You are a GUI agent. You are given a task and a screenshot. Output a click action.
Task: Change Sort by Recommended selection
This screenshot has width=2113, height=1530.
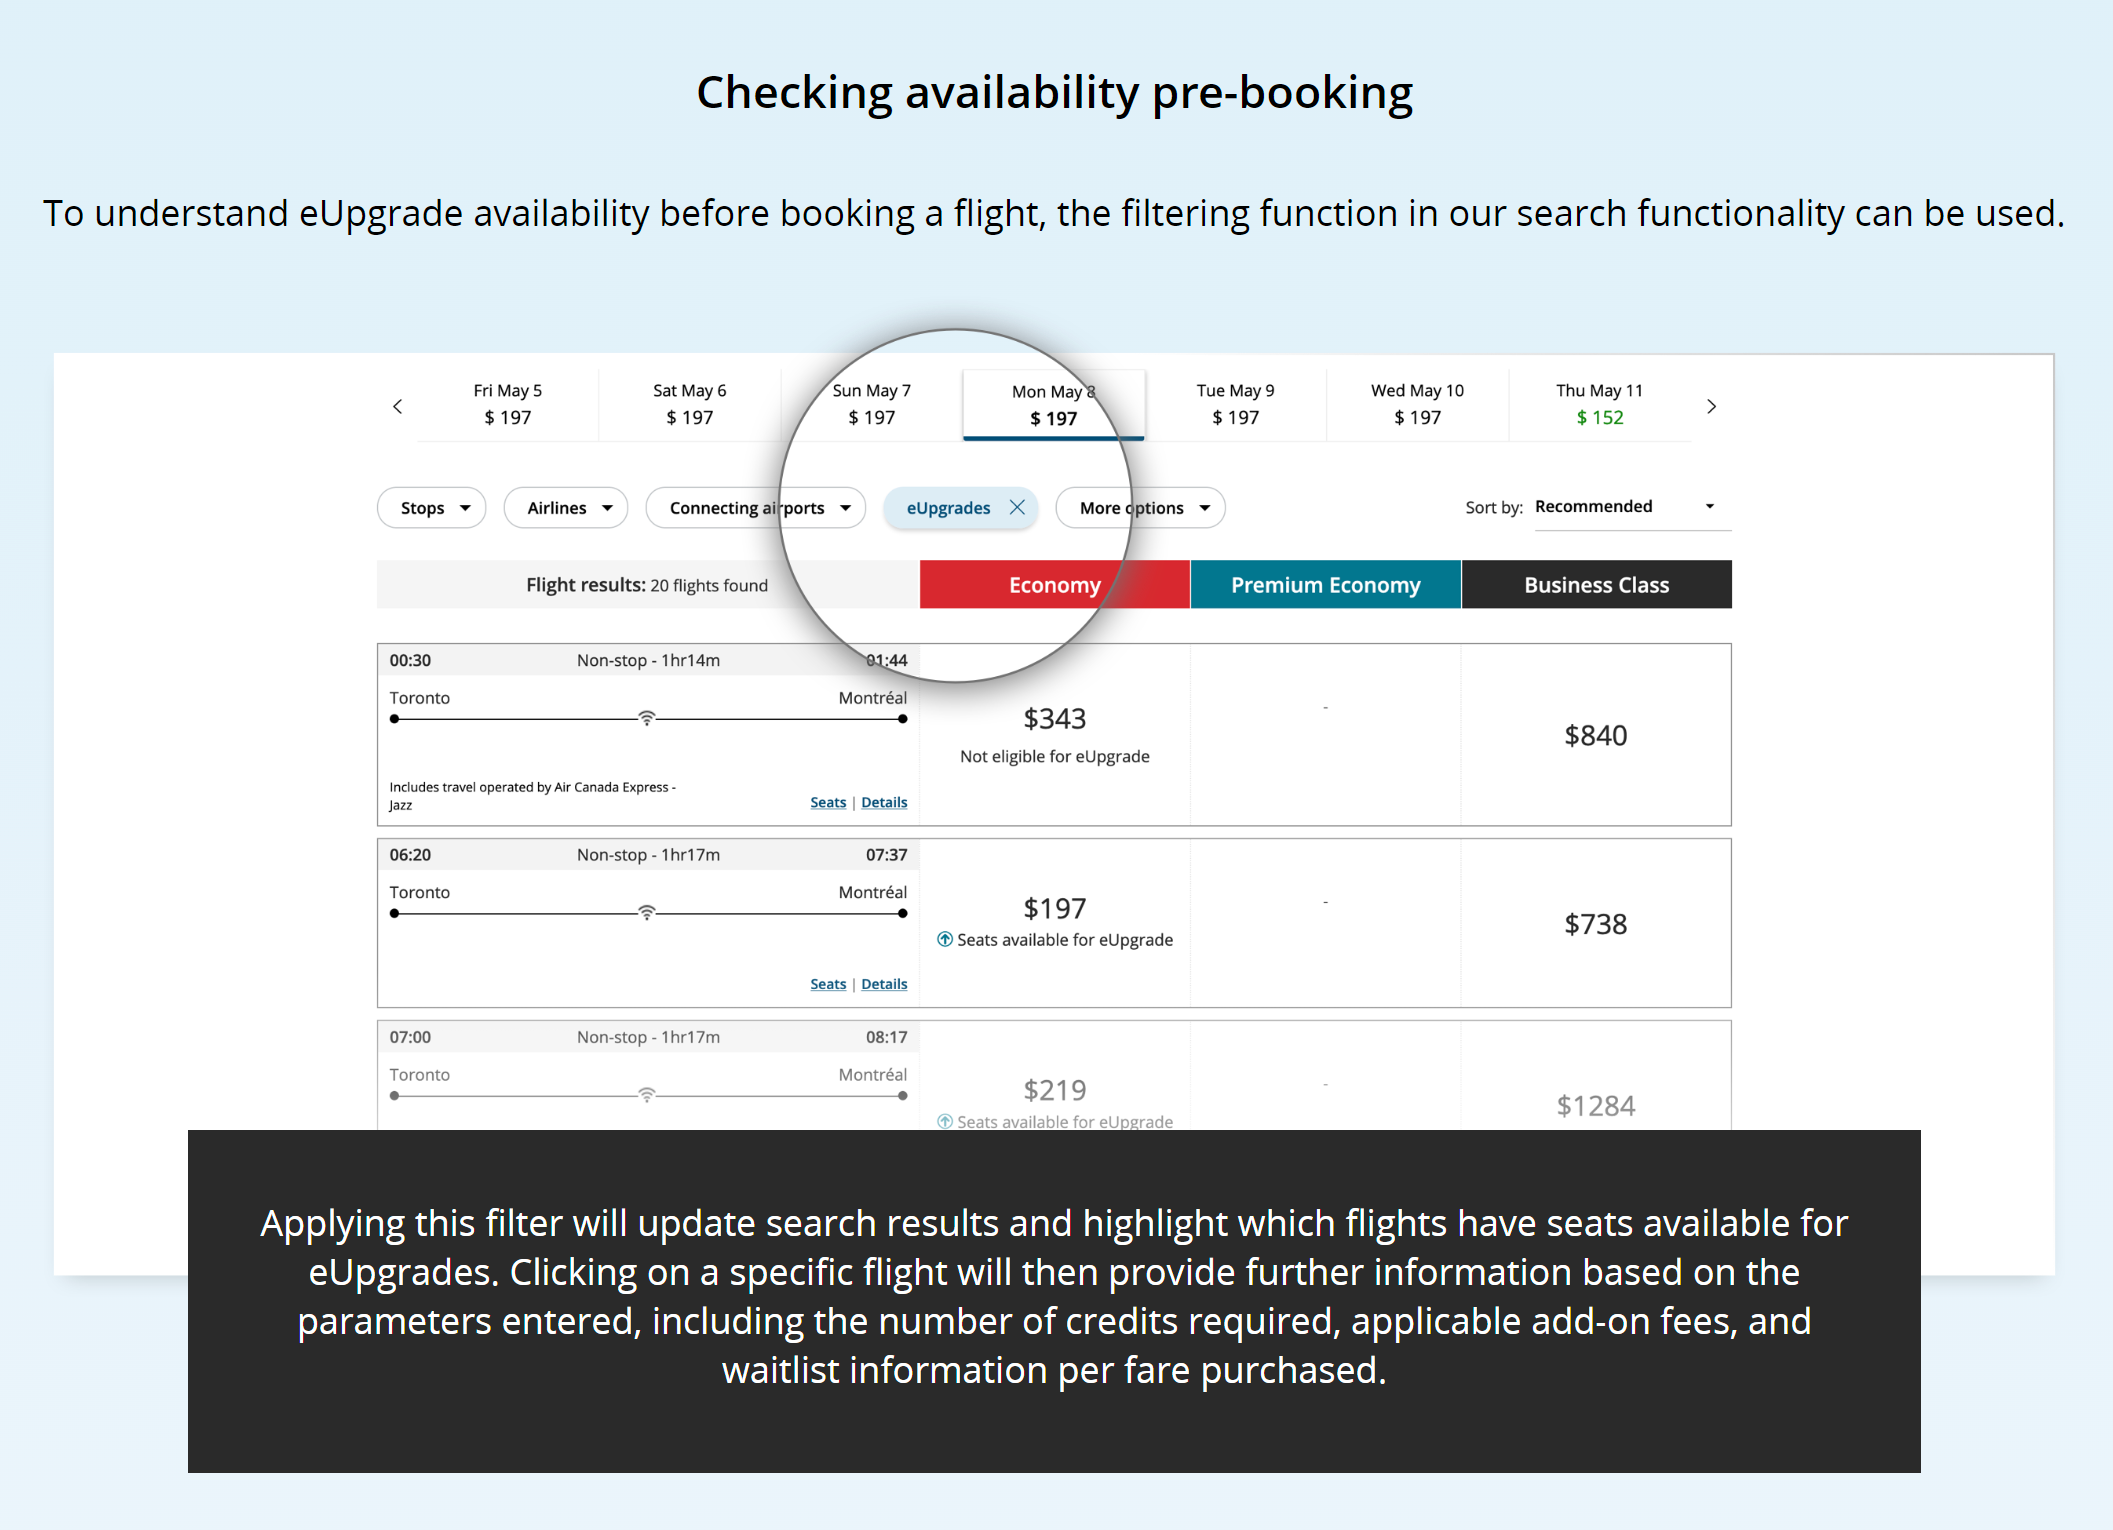1632,507
